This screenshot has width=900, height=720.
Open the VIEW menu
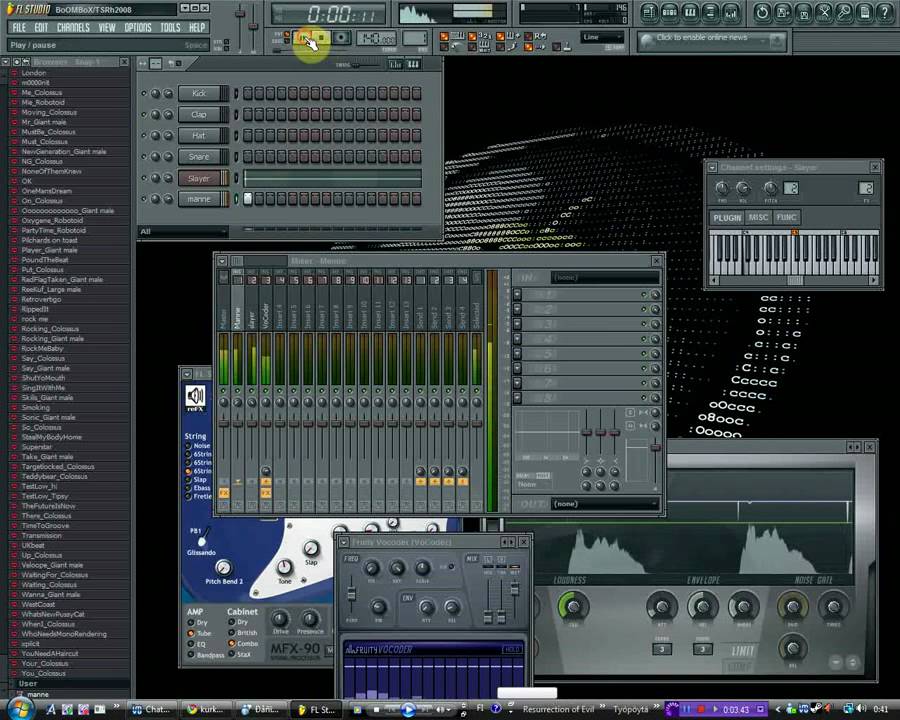click(107, 28)
